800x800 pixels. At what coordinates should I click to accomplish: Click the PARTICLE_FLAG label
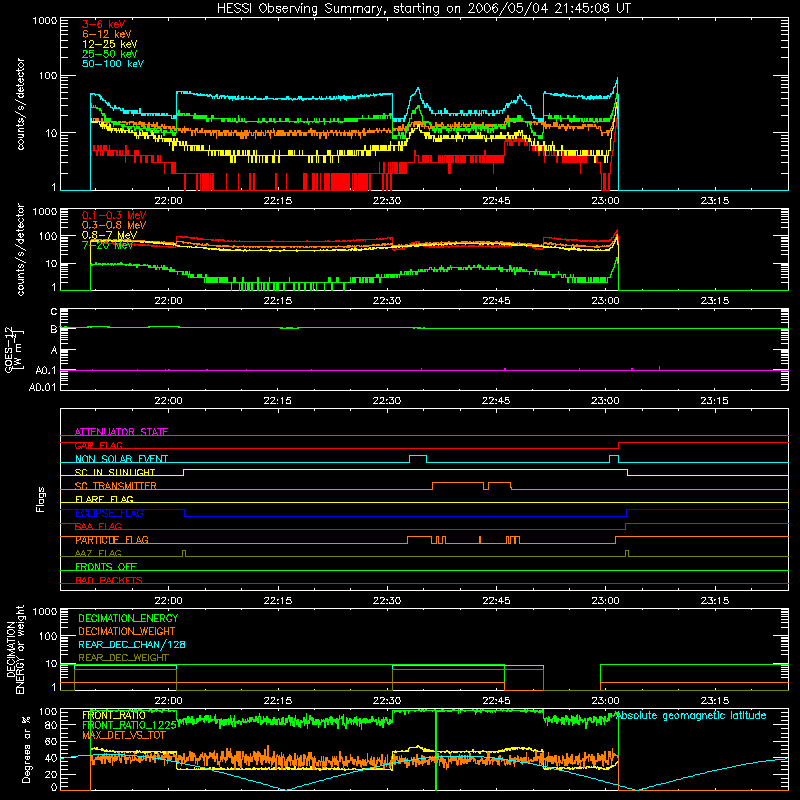(112, 540)
